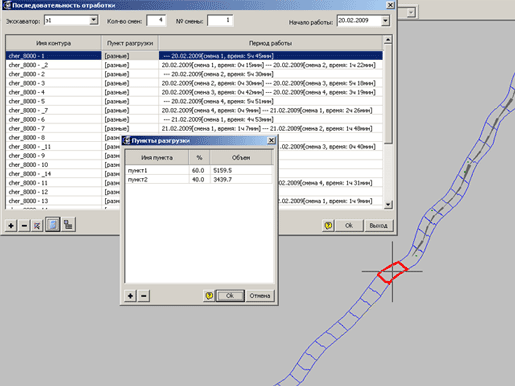
Task: Click the minus button below the contour sequence list
Action: click(24, 226)
